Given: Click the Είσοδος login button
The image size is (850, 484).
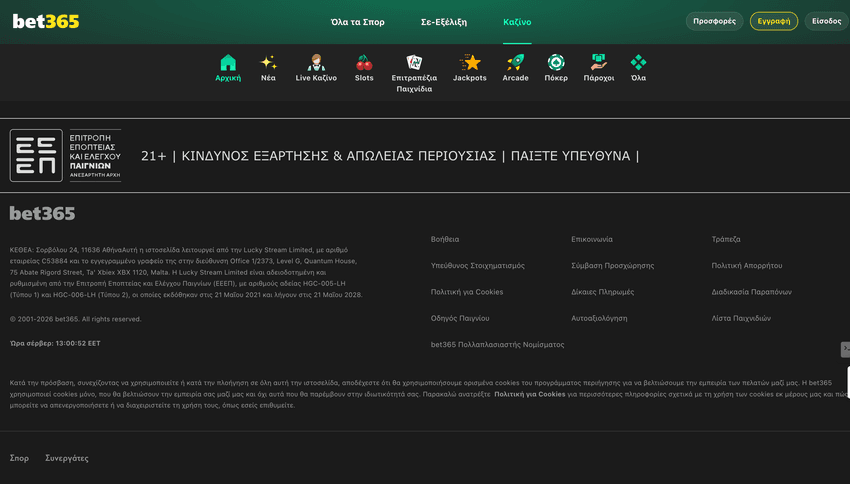Looking at the screenshot, I should 827,21.
